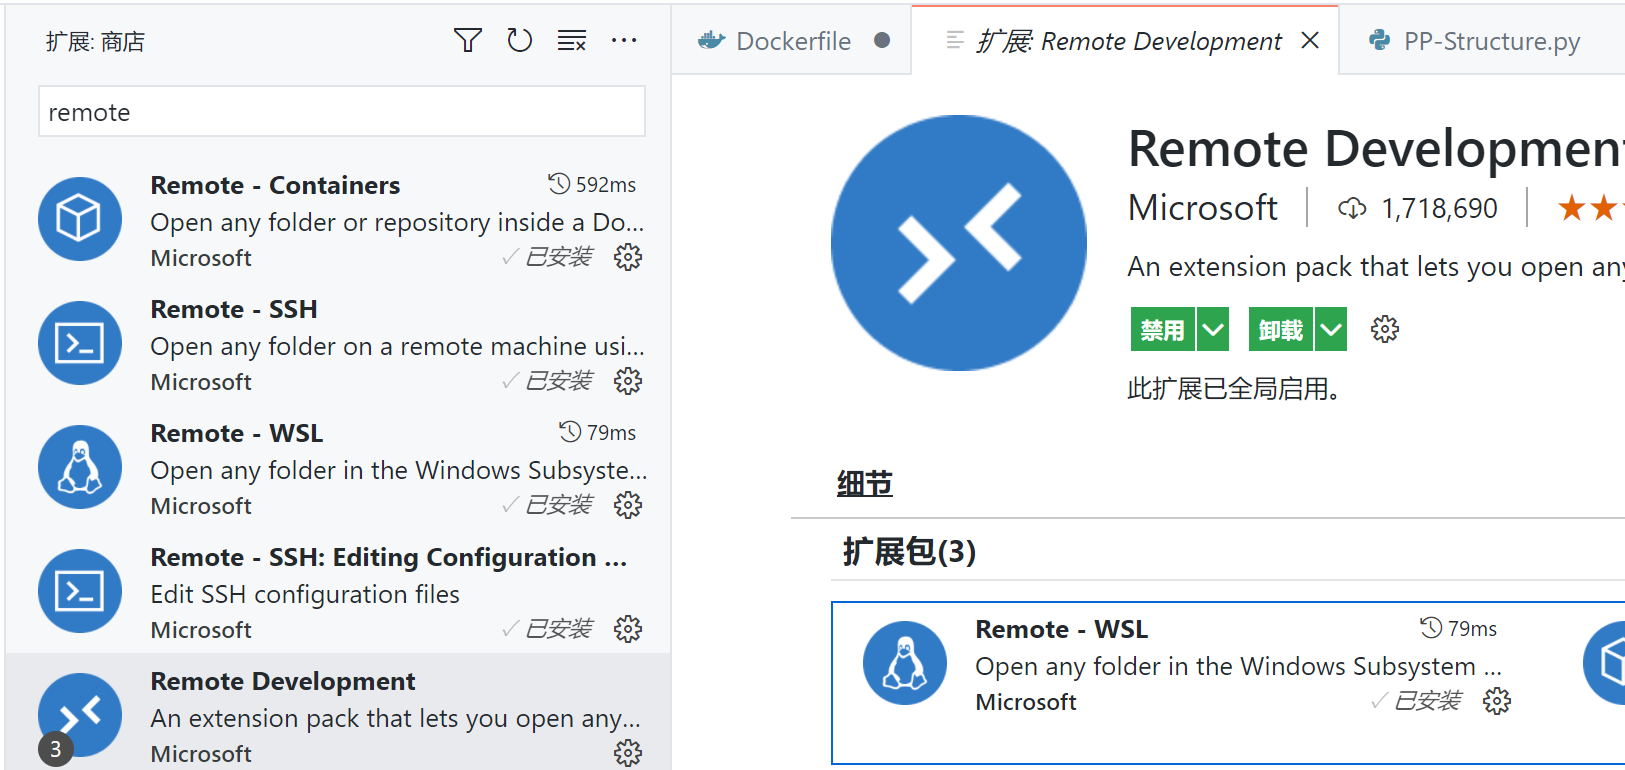Click the large Remote Development logo

click(959, 243)
